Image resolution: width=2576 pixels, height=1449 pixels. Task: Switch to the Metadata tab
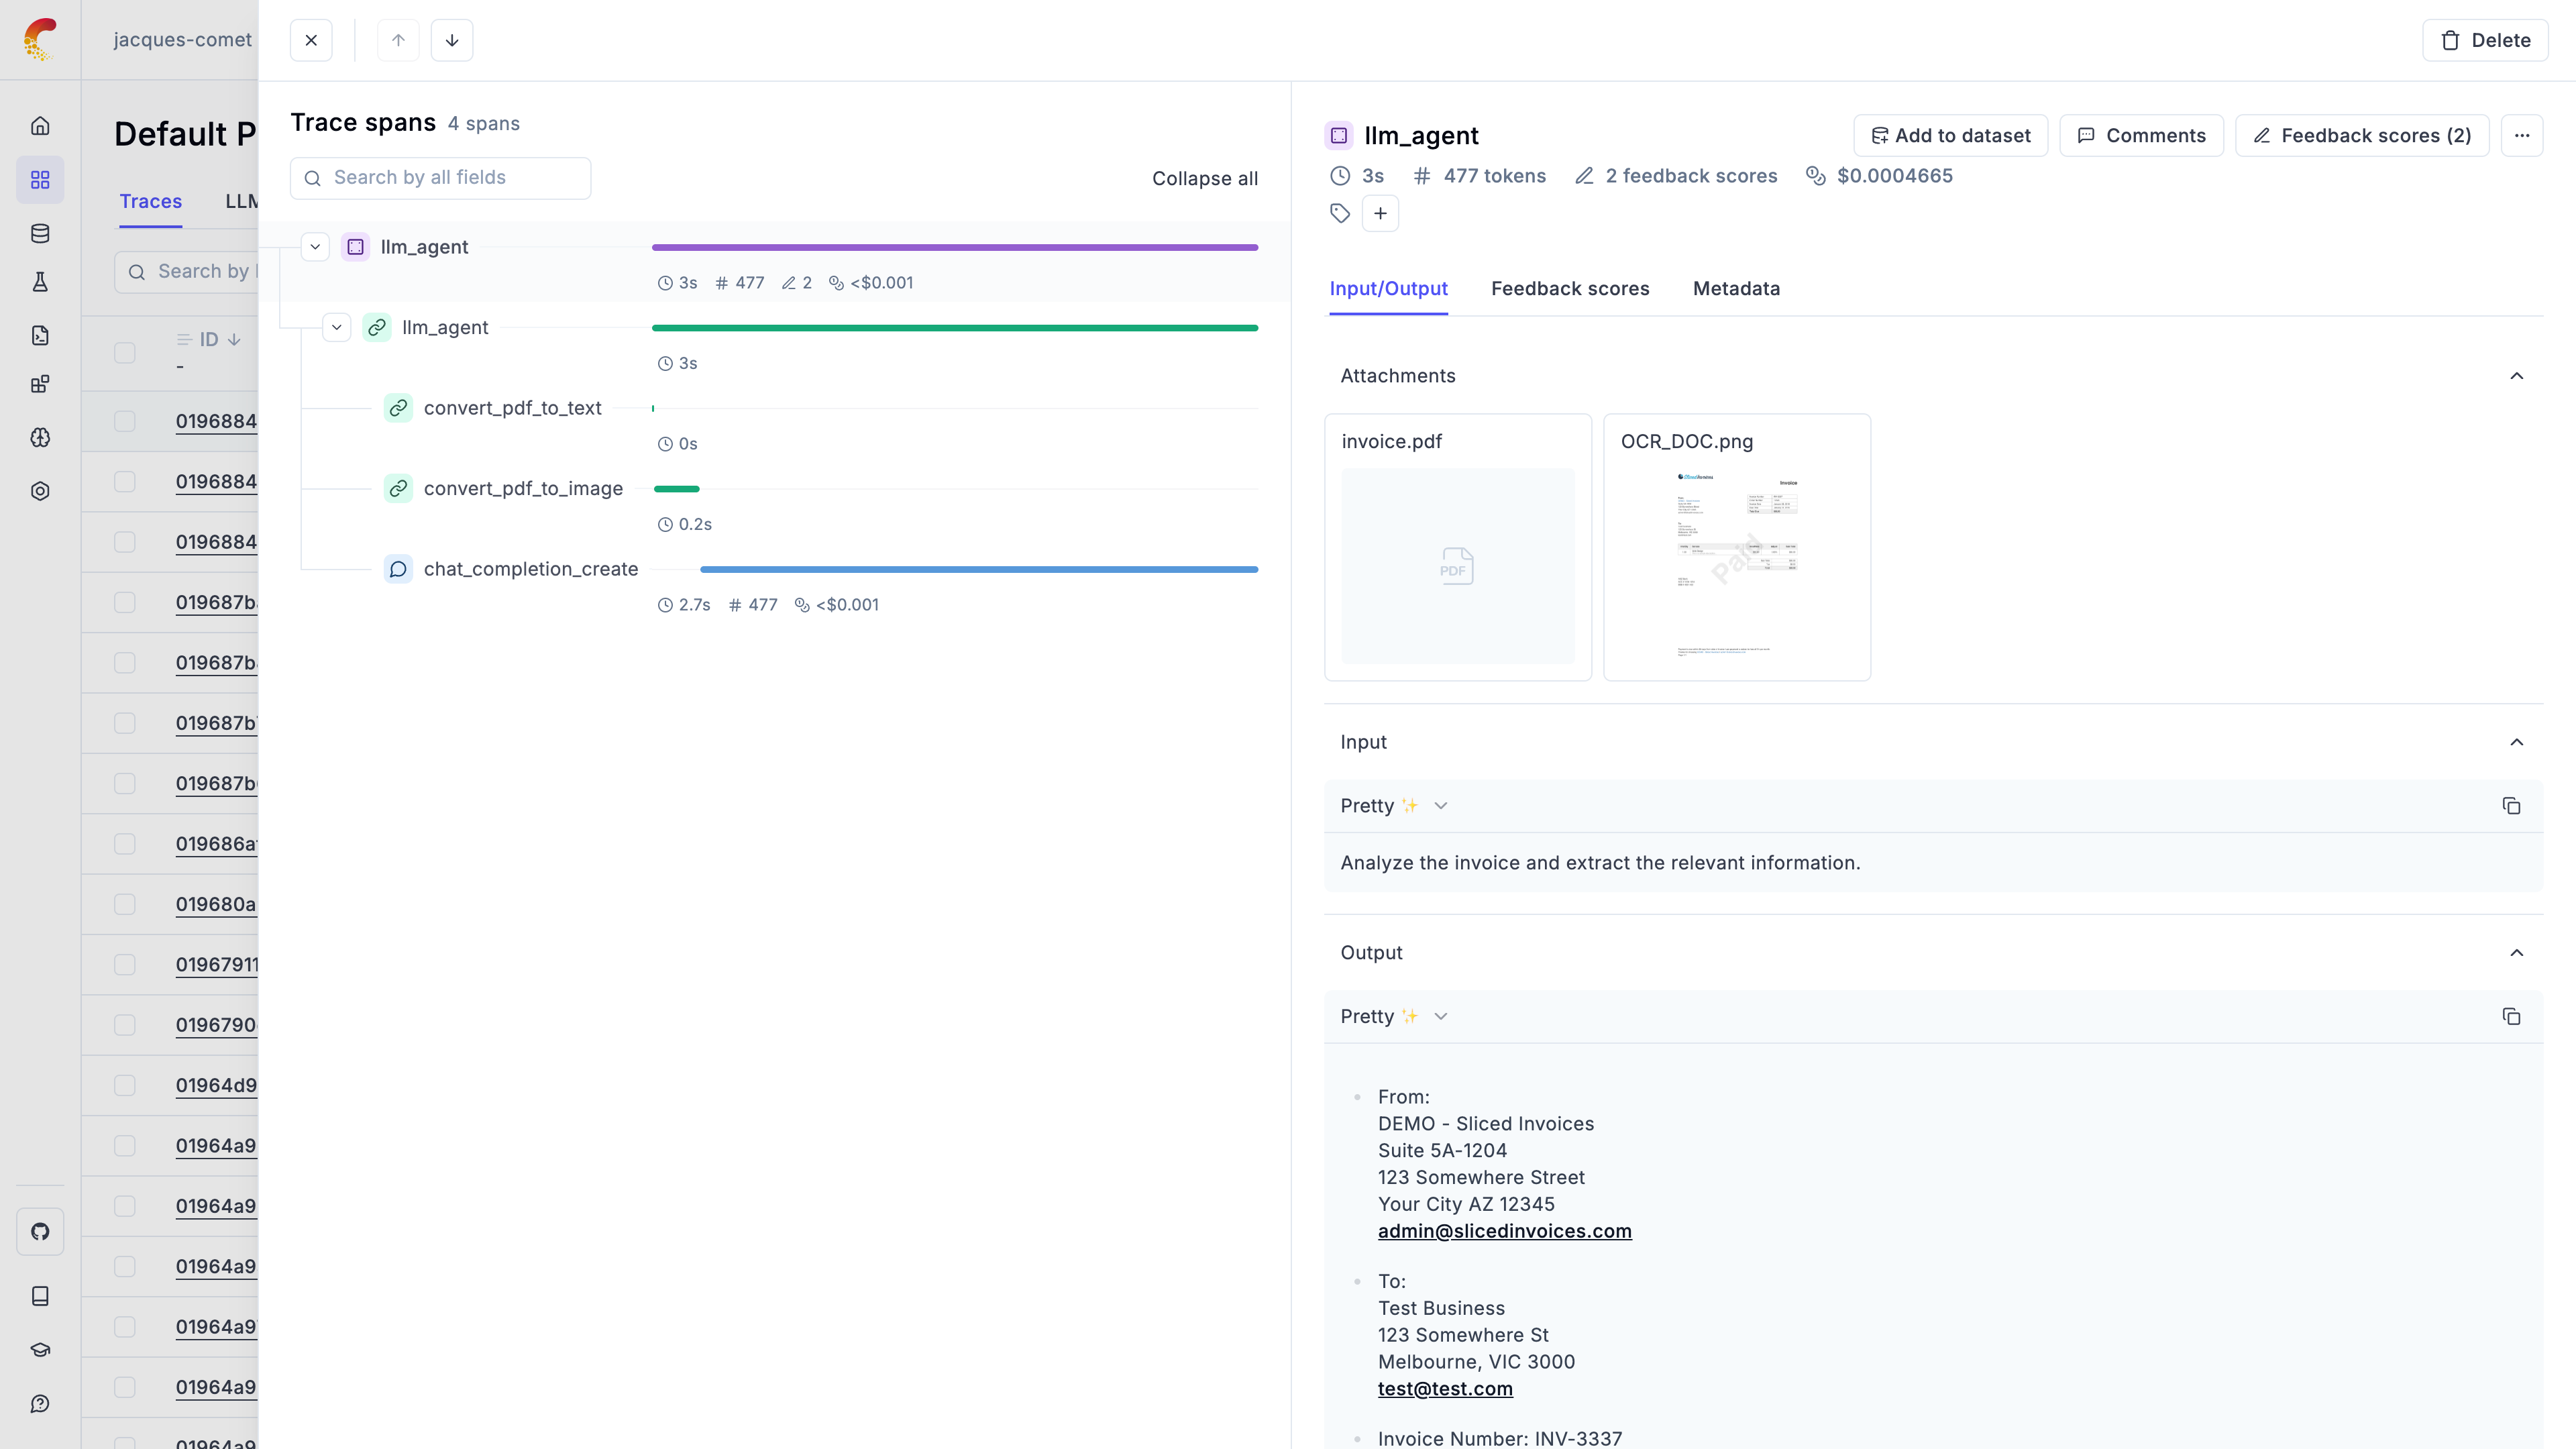click(x=1736, y=289)
